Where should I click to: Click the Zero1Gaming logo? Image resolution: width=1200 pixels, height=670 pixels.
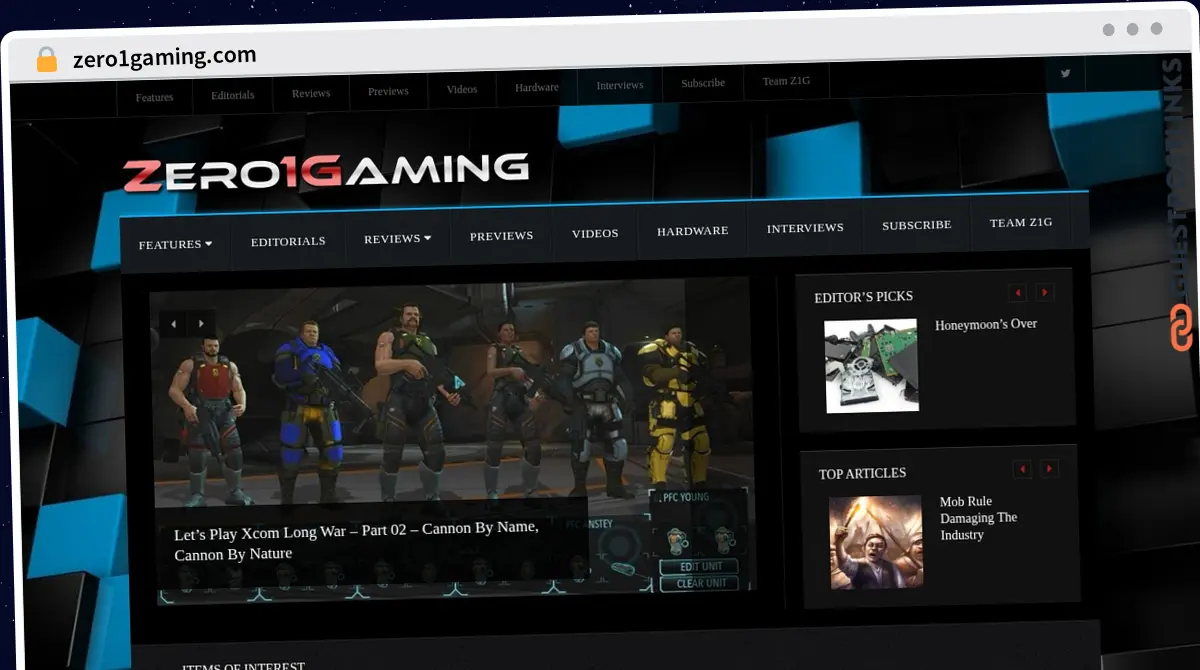[326, 172]
